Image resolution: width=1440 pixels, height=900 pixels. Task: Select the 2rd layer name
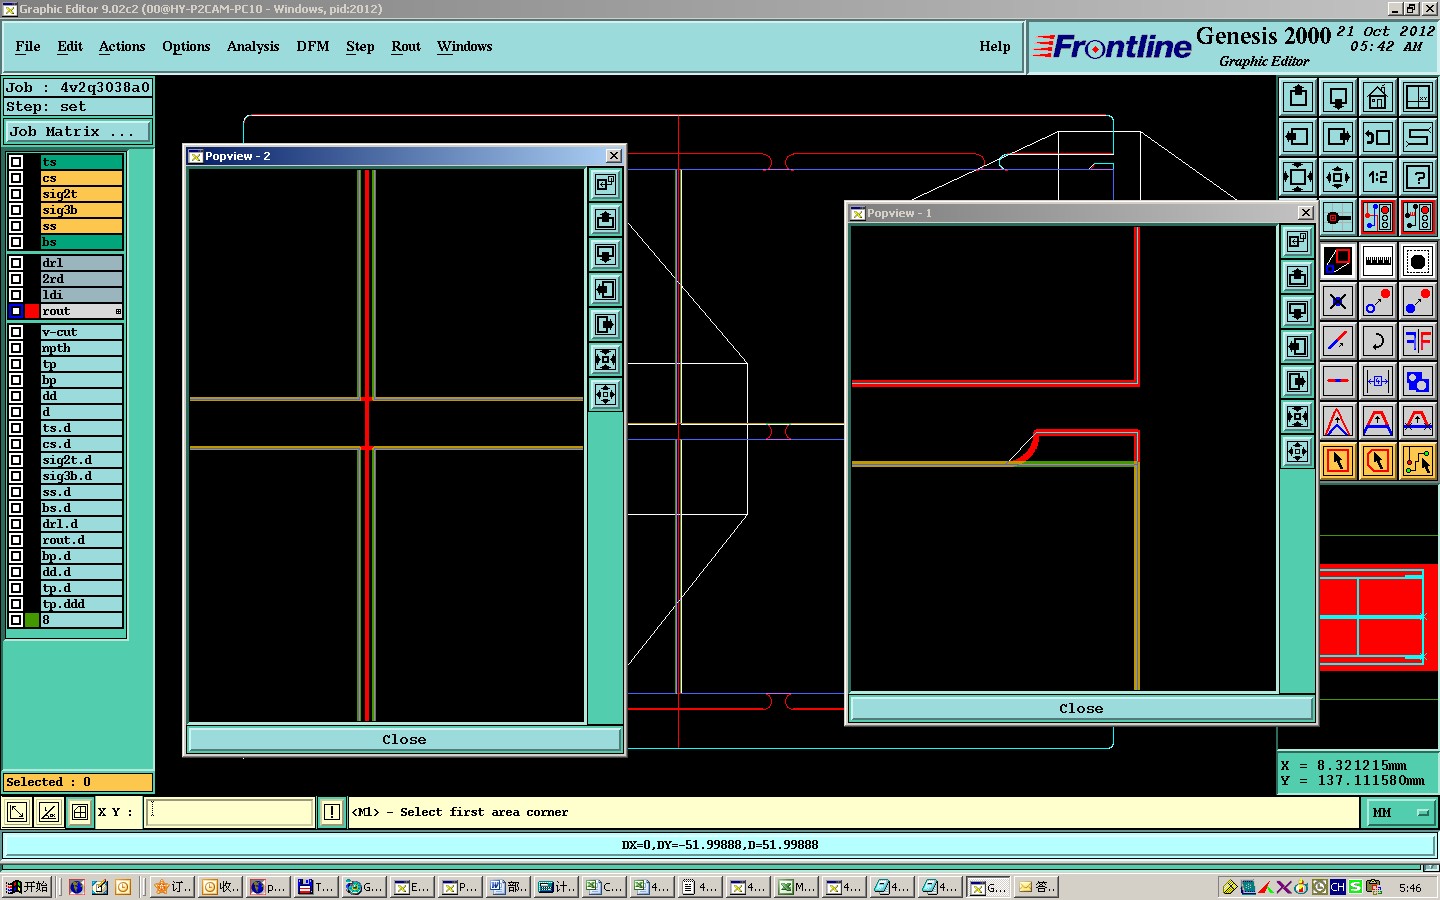coord(82,279)
